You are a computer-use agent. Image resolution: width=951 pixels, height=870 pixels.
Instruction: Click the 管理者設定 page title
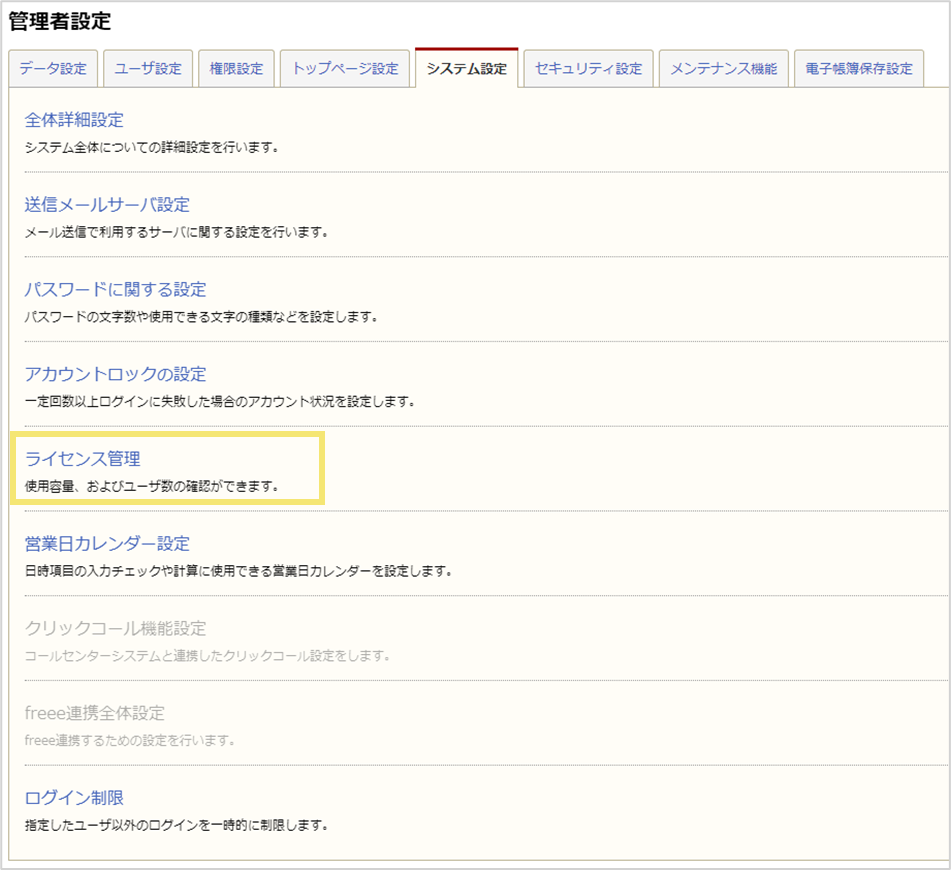60,18
